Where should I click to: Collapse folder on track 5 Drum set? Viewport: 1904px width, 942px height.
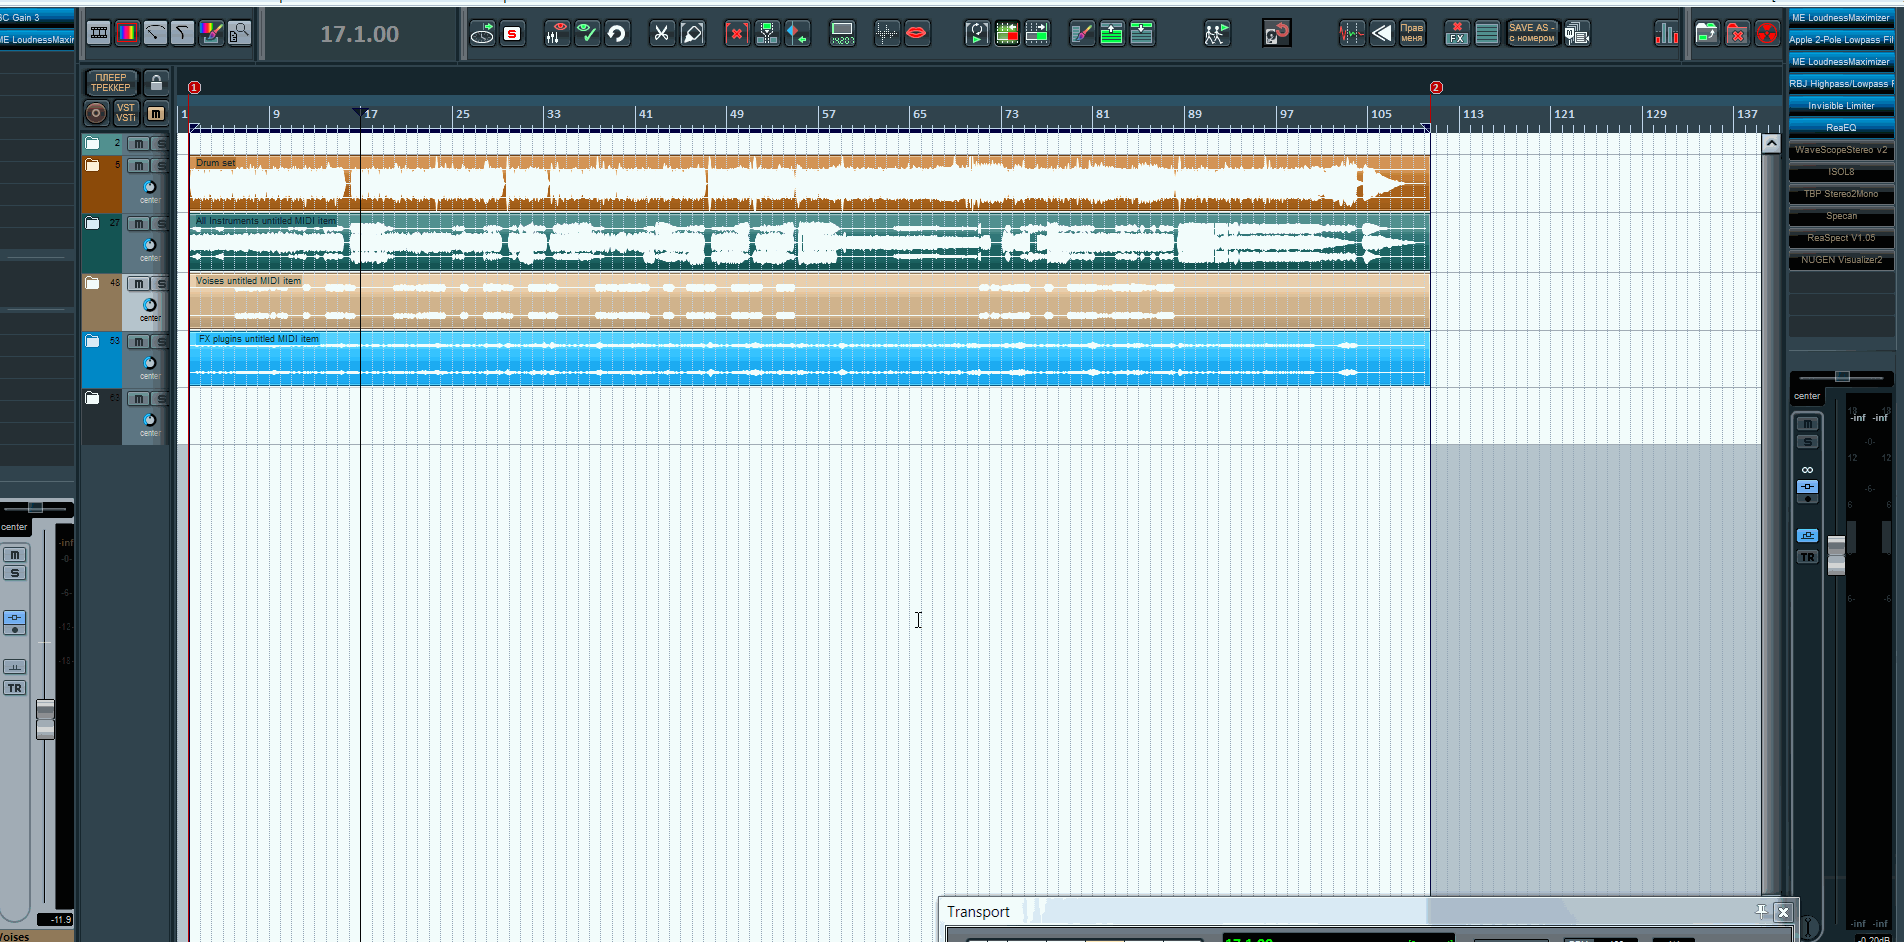click(x=92, y=165)
